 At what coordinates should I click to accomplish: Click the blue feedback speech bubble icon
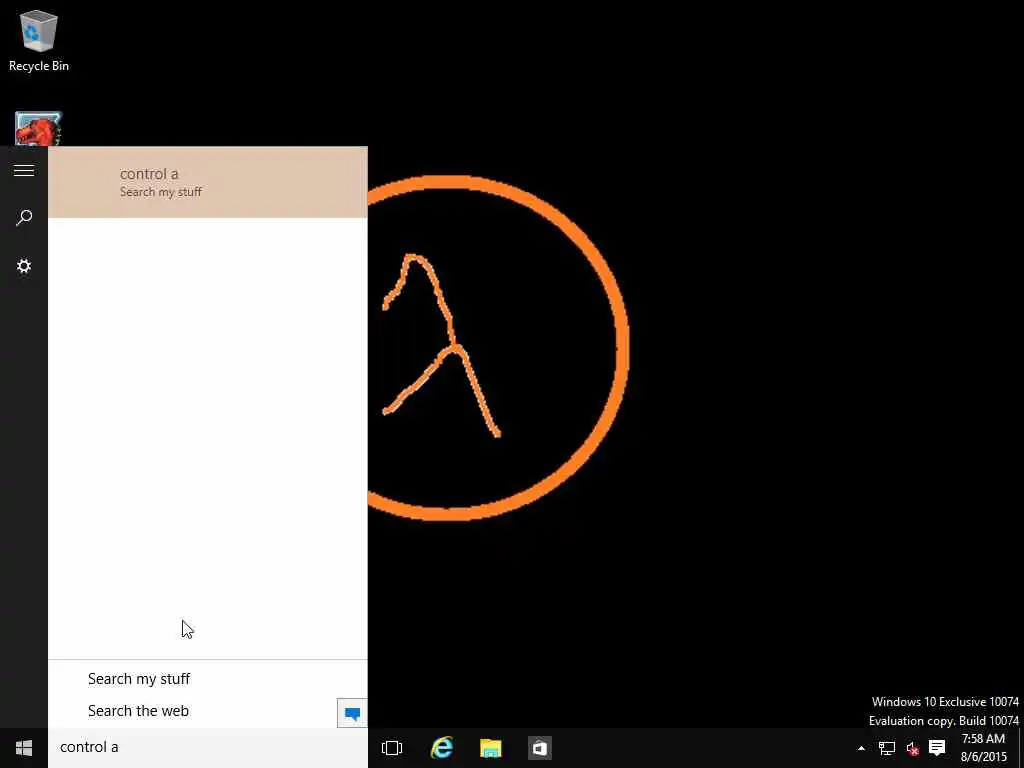coord(352,713)
